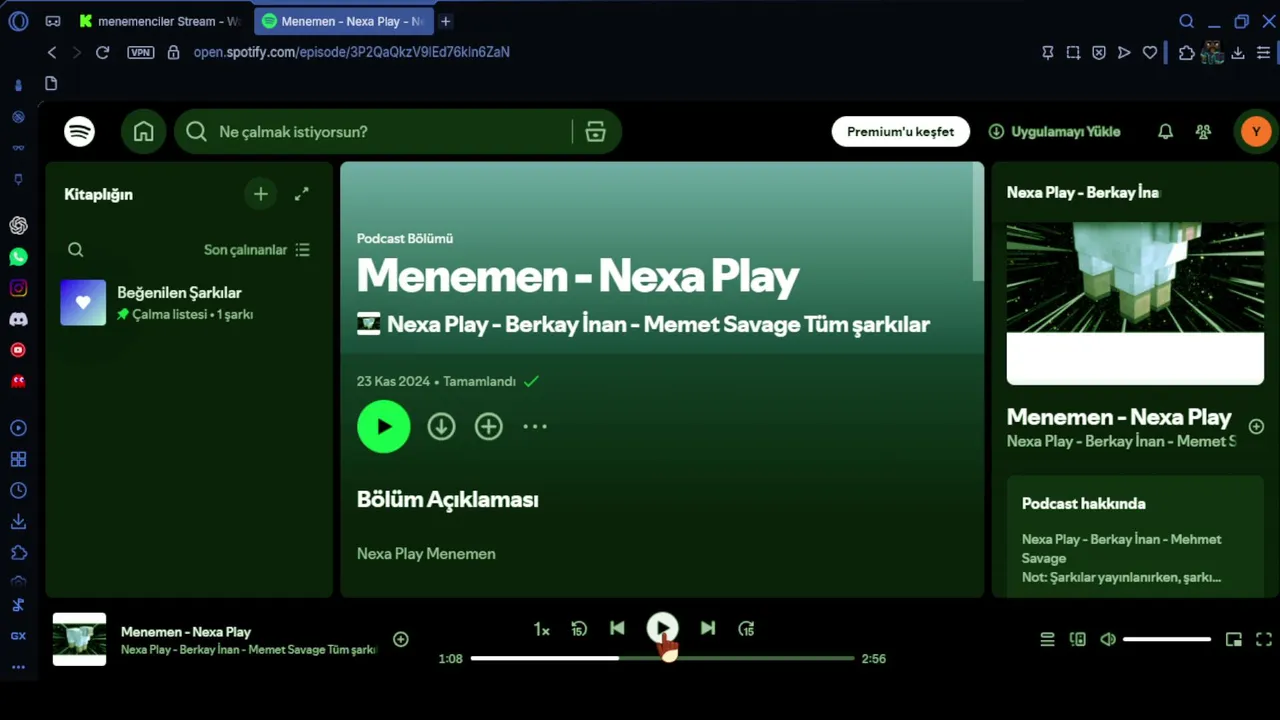Screen dimensions: 1280x720
Task: Go to Spotify home
Action: [144, 131]
